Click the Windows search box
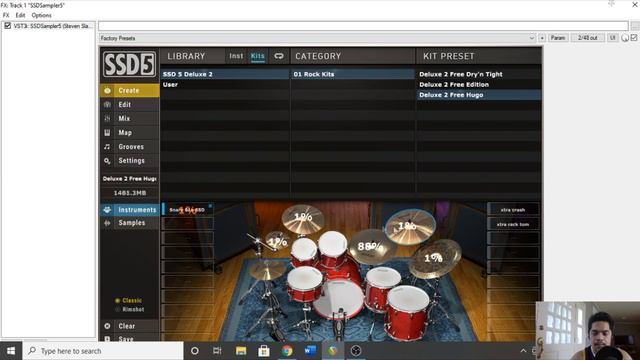Screen dimensions: 640x360 tap(103, 351)
